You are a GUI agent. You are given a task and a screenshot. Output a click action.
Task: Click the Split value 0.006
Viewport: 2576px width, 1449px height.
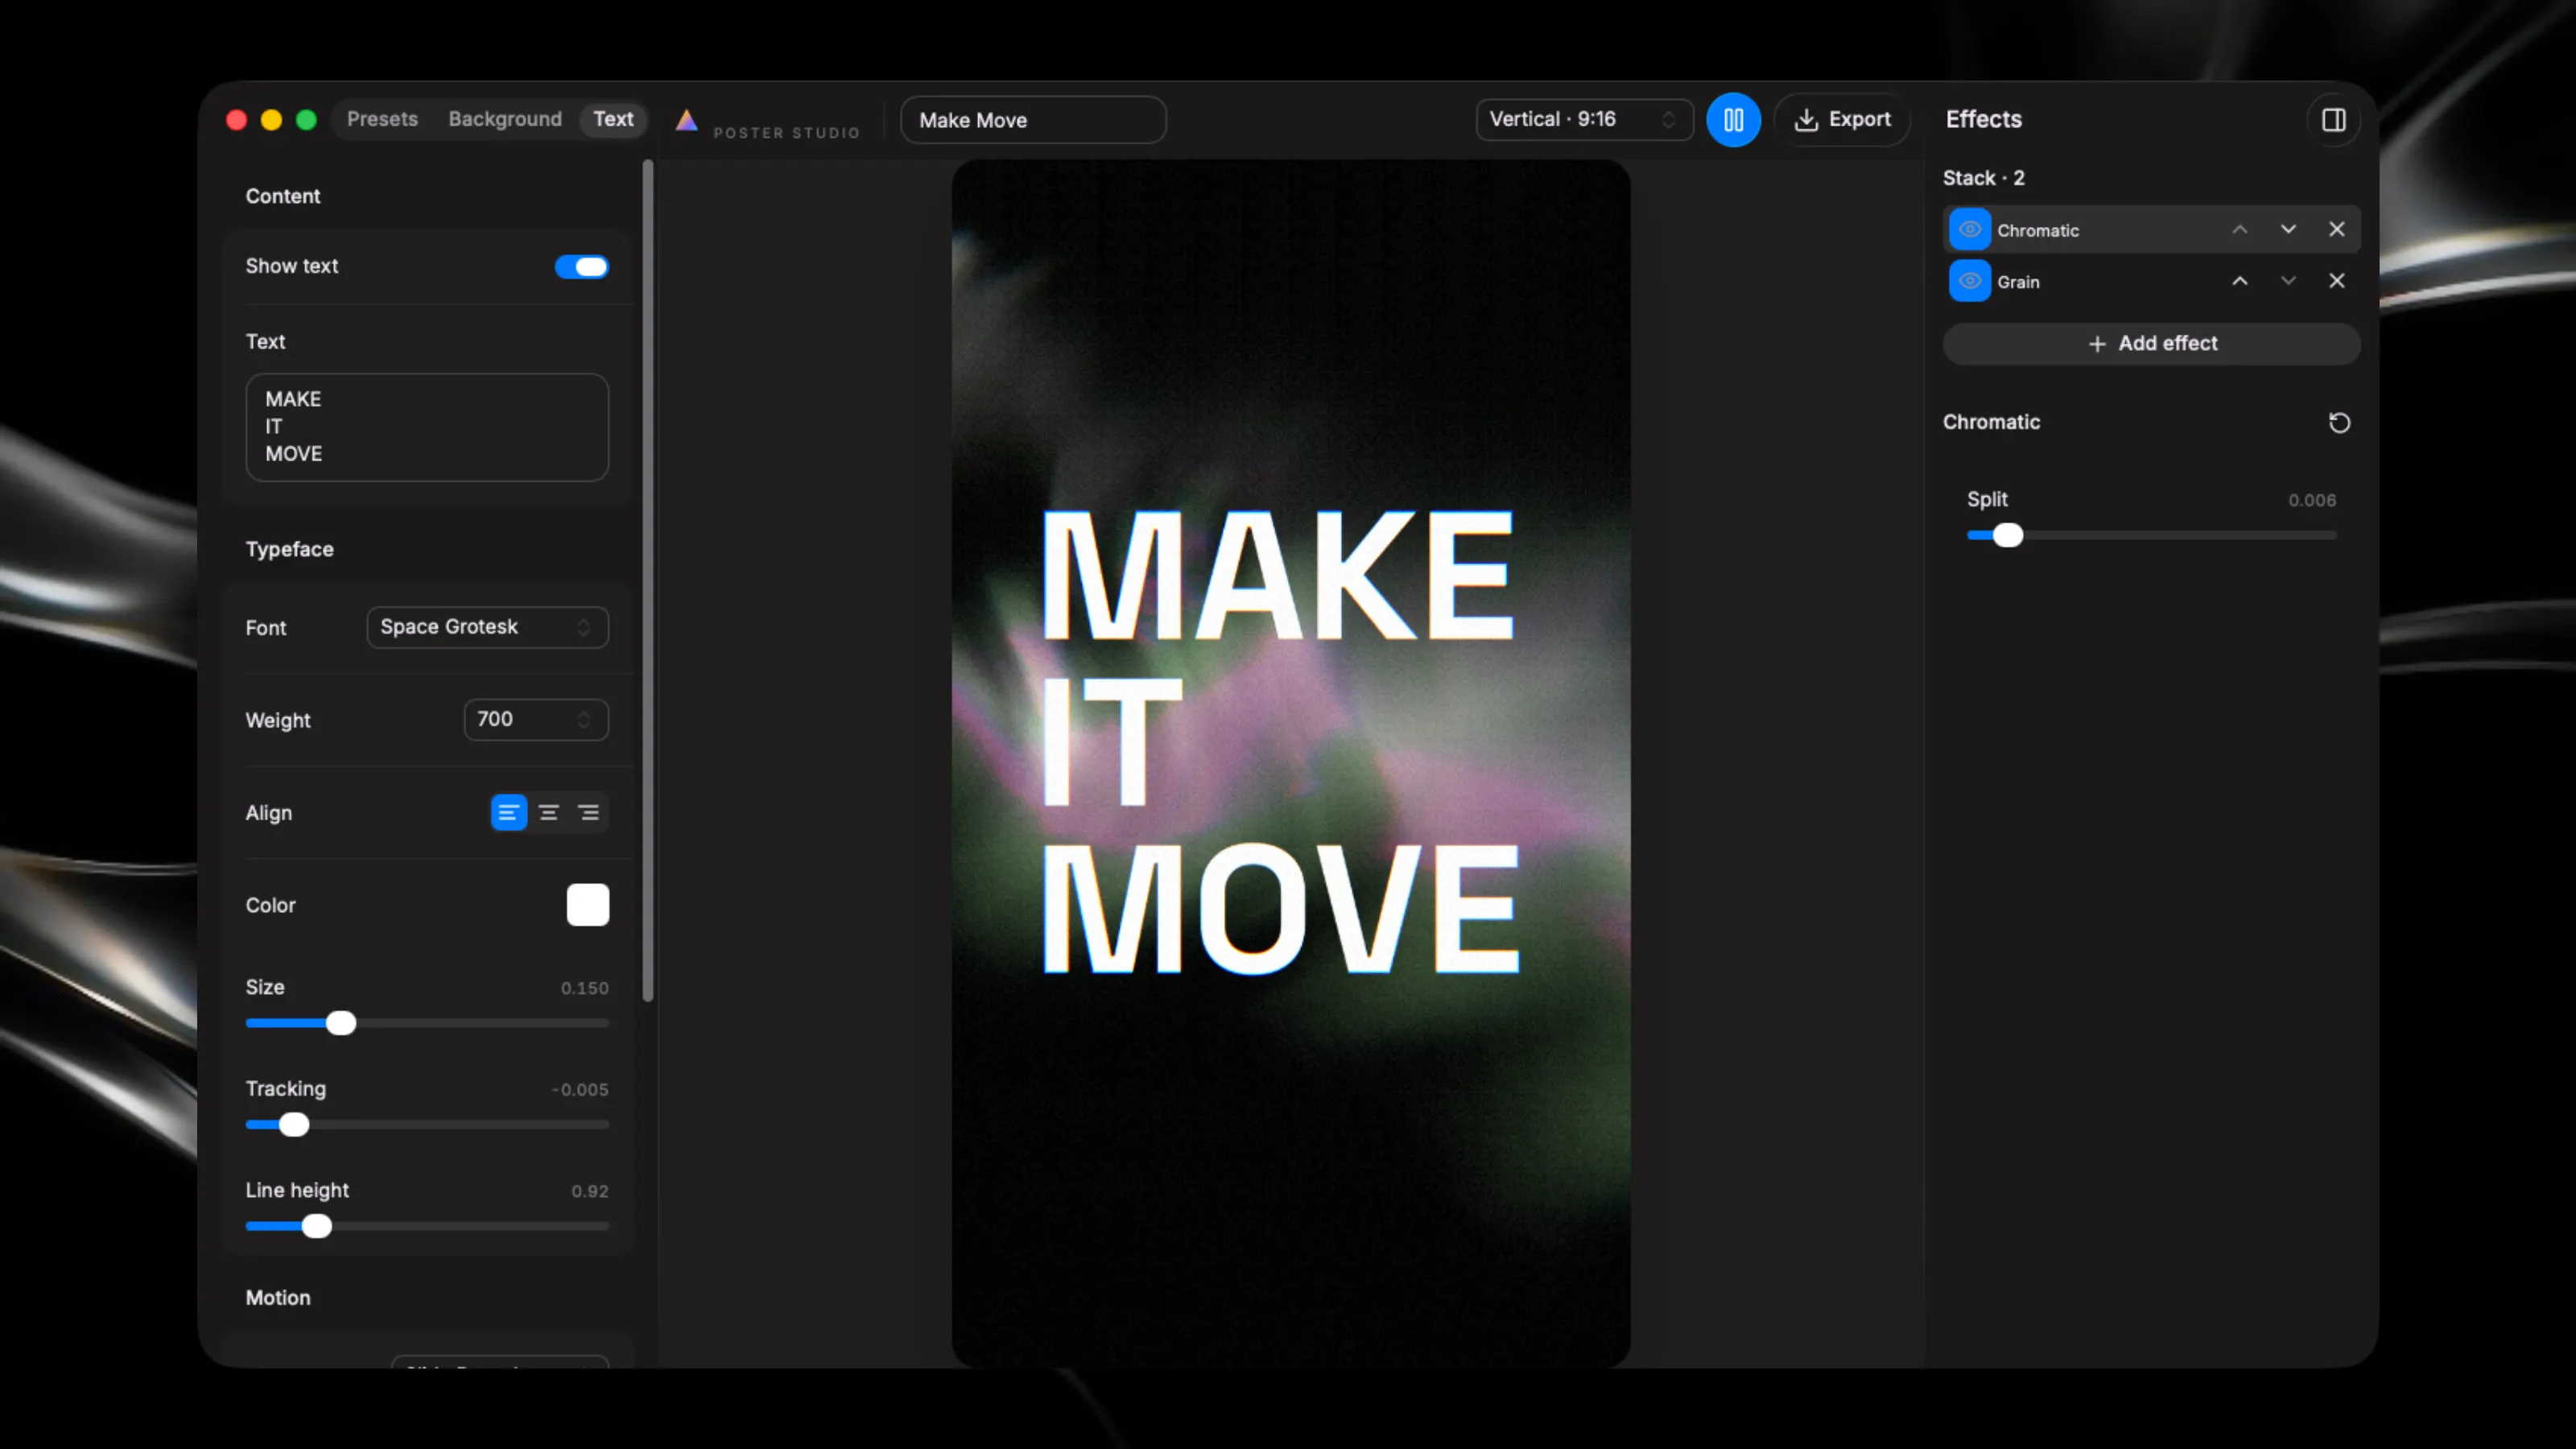2312,501
